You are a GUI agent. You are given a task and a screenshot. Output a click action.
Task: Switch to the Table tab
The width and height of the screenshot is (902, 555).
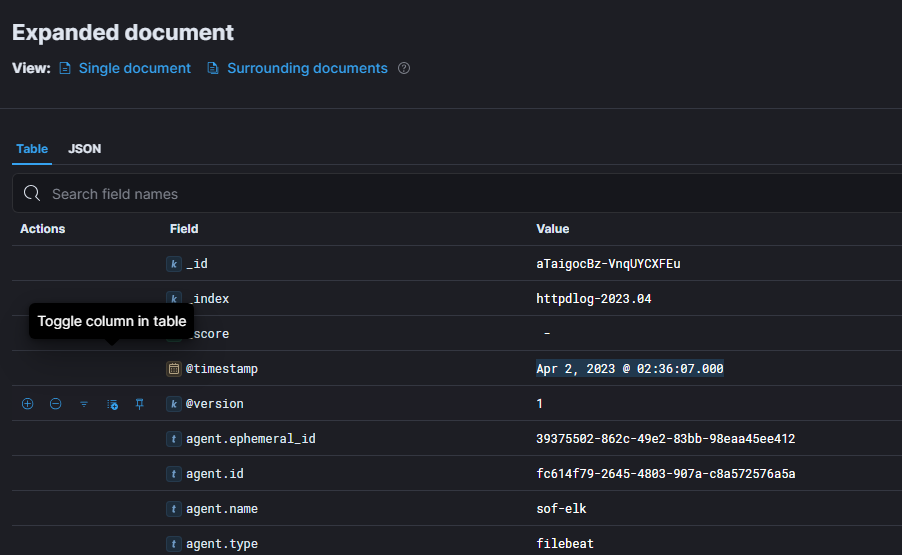[32, 149]
